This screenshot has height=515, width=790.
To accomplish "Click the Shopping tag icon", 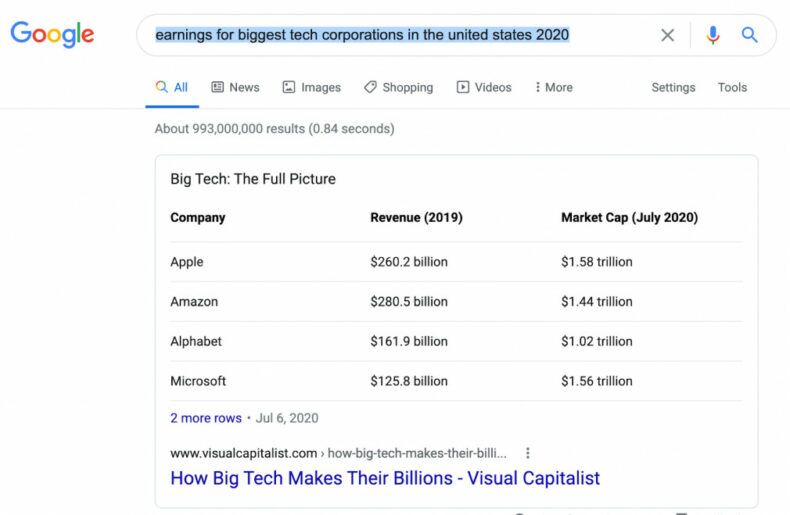I will point(370,87).
